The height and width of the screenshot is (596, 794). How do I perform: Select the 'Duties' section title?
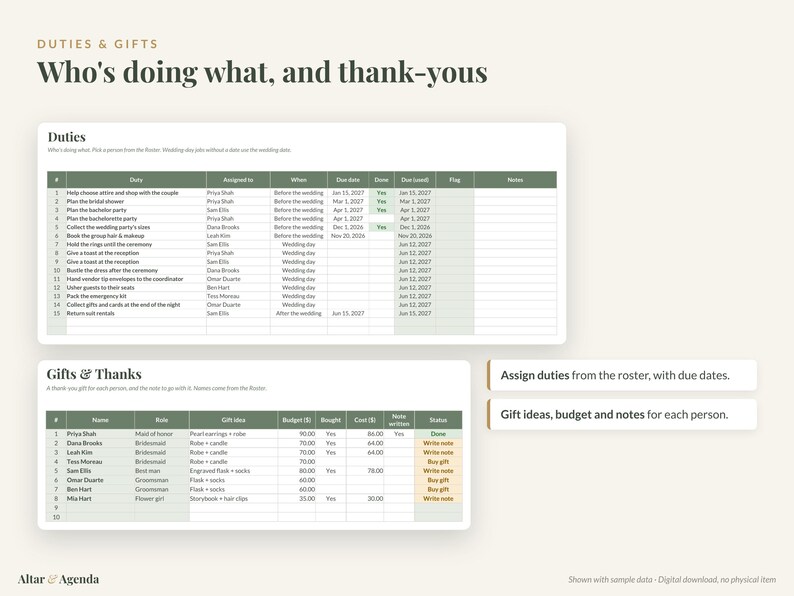coord(66,137)
